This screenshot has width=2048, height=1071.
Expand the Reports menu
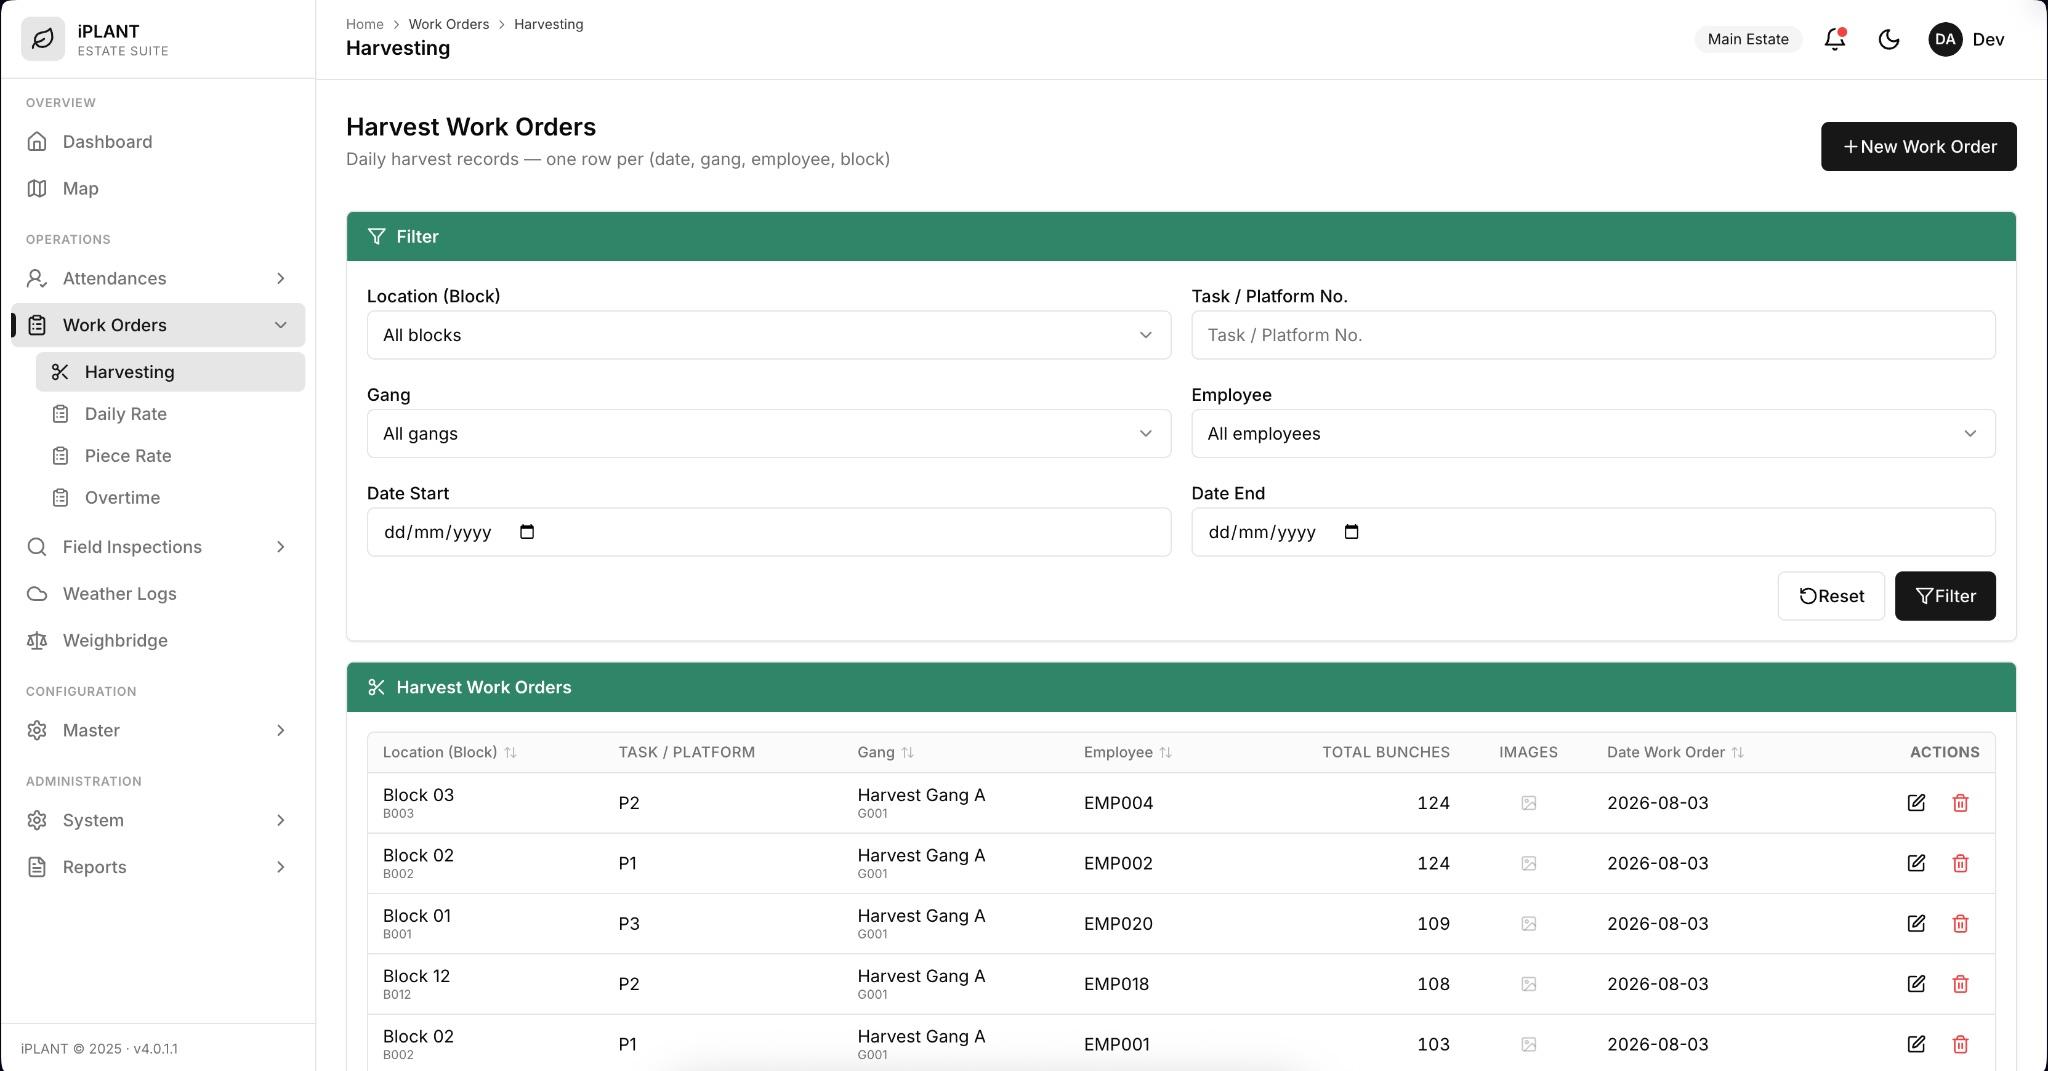coord(158,867)
